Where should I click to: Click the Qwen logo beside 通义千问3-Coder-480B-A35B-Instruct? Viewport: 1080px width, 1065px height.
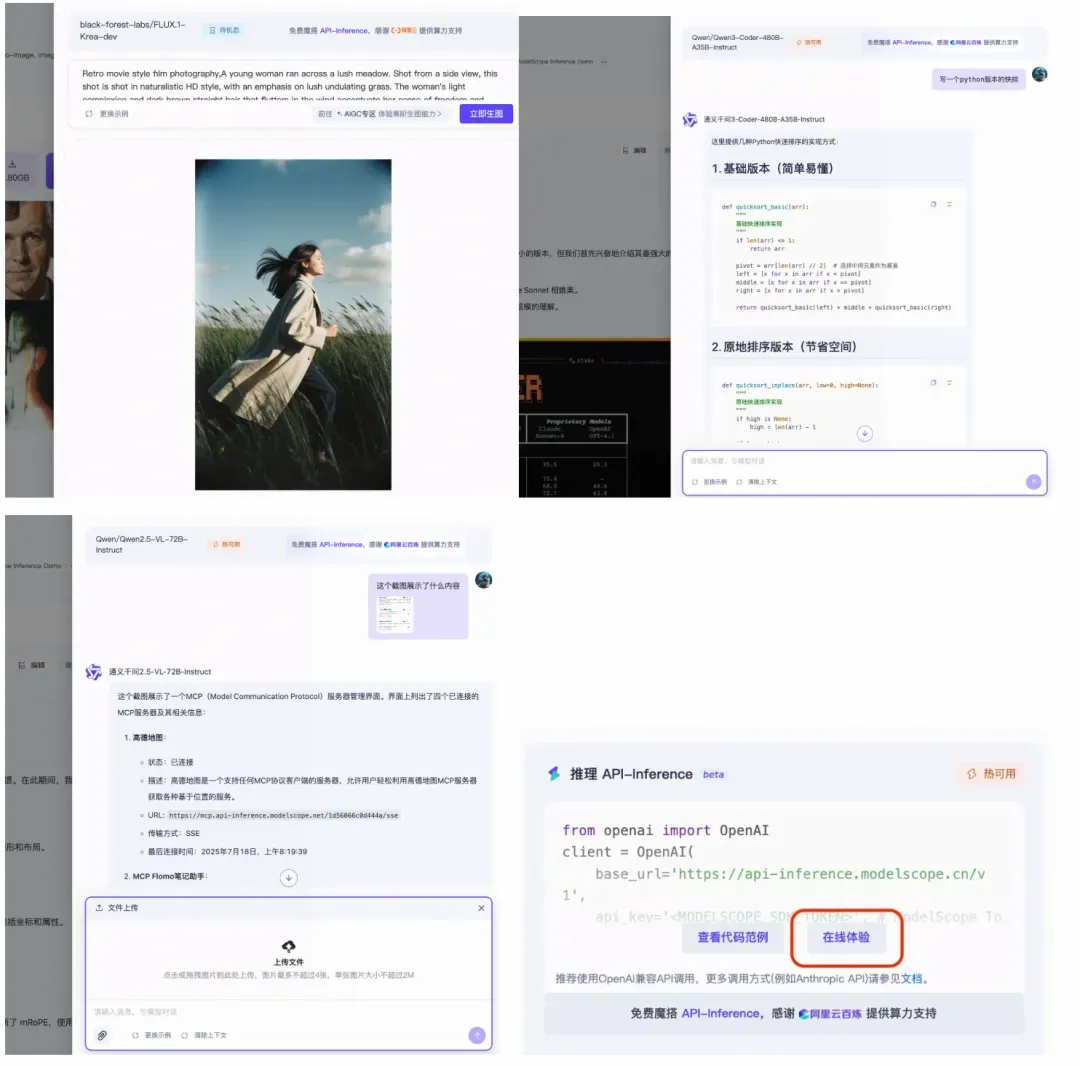tap(689, 120)
